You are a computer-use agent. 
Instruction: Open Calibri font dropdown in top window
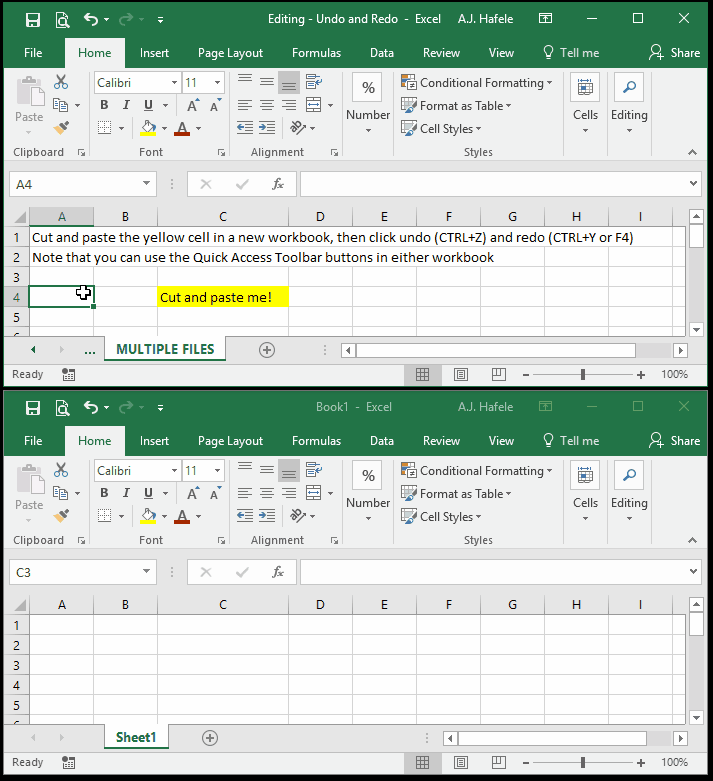click(174, 83)
